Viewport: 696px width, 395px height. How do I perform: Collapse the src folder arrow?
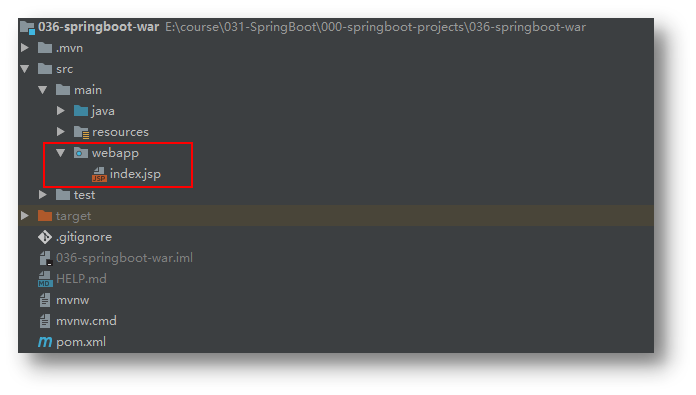(x=25, y=69)
